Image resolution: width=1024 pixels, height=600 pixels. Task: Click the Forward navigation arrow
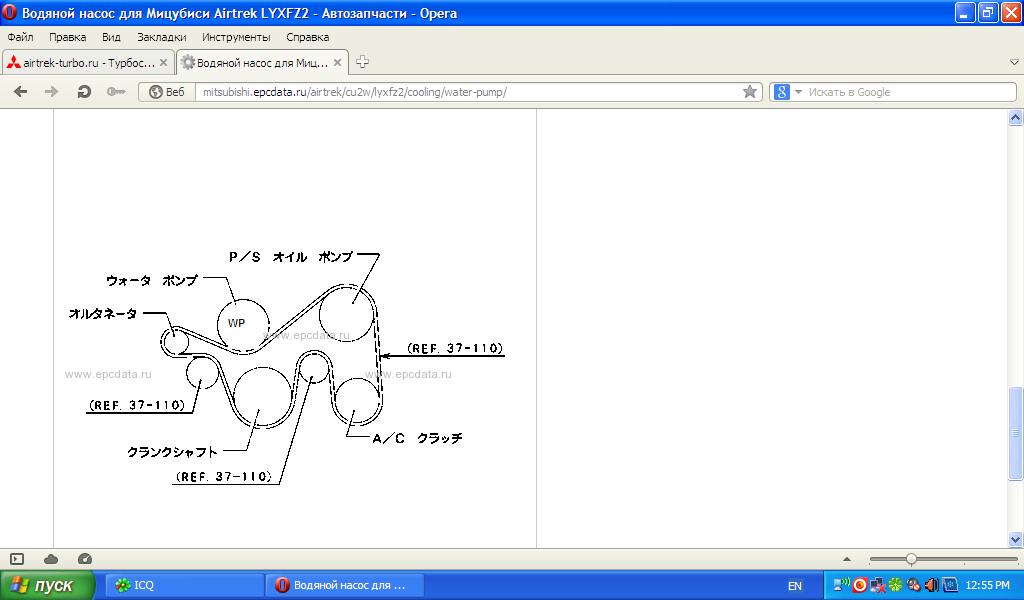51,92
